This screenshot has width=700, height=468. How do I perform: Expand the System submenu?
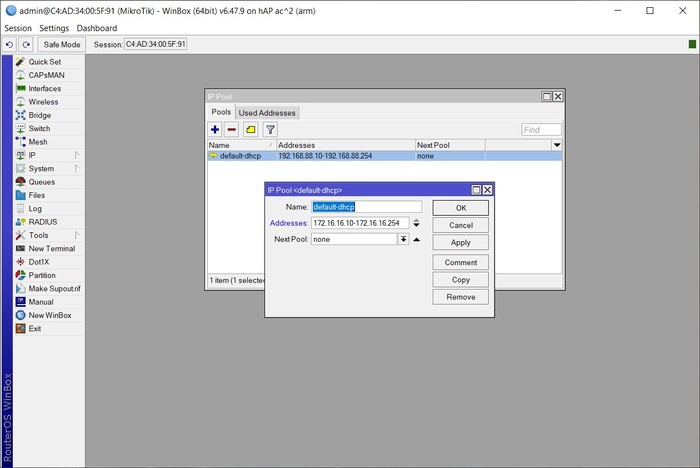point(49,168)
